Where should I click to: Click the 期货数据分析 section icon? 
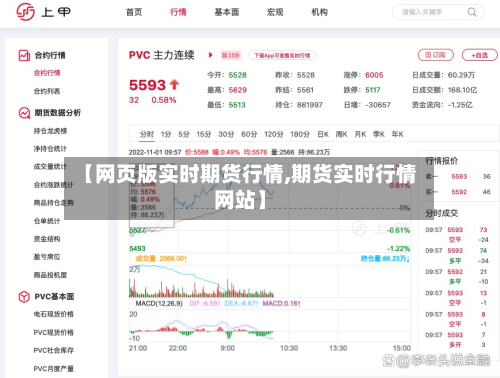point(24,113)
